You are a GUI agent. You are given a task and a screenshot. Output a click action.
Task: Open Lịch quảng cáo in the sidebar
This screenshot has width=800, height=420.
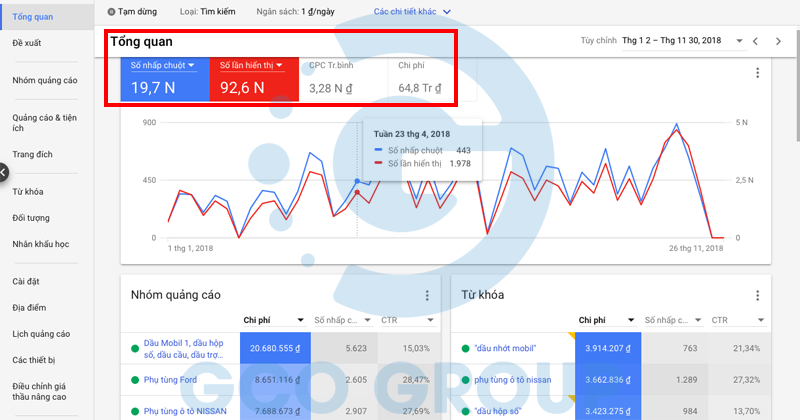click(x=41, y=333)
